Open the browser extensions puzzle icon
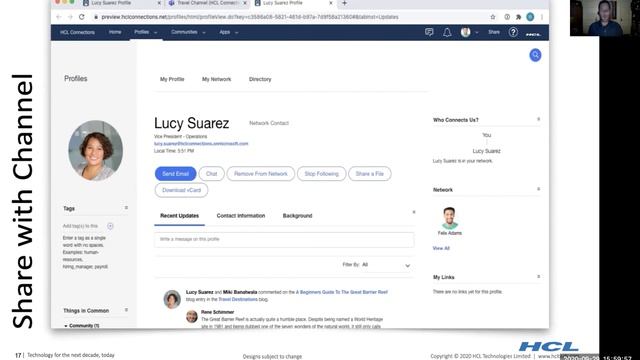Viewport: 640px width, 360px height. (518, 17)
